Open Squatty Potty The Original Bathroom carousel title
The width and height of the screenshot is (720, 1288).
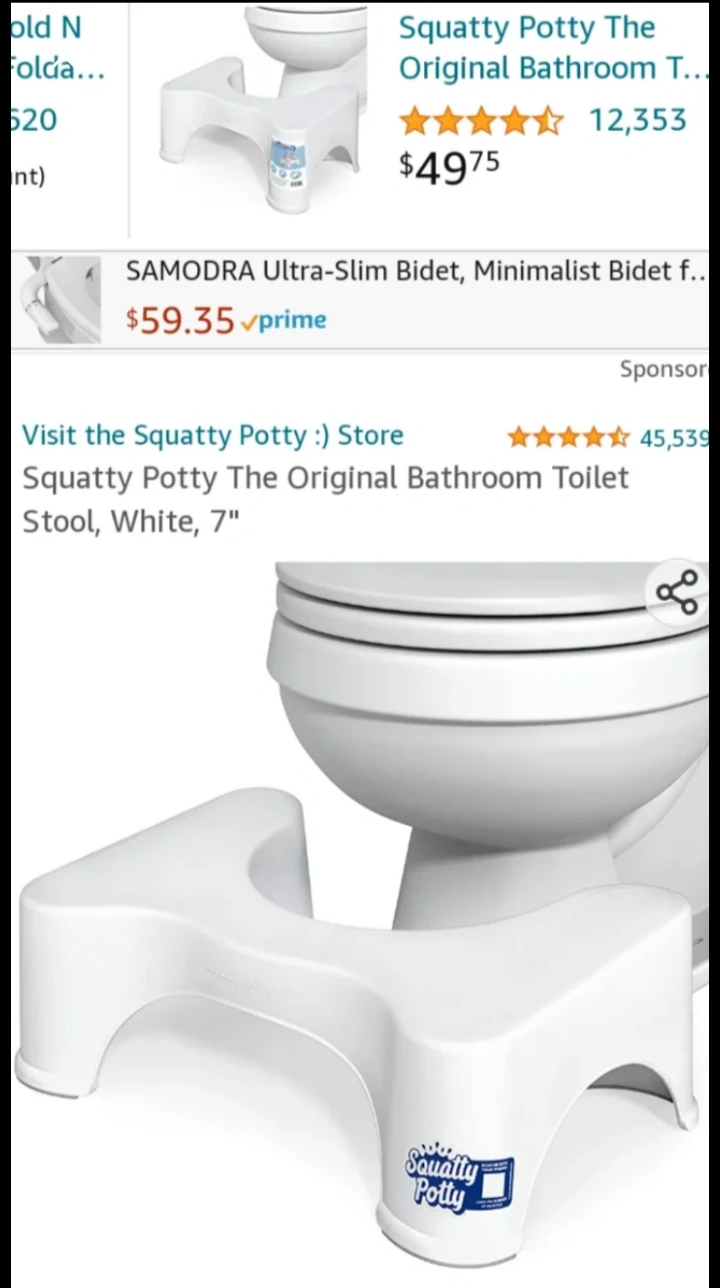pos(553,48)
